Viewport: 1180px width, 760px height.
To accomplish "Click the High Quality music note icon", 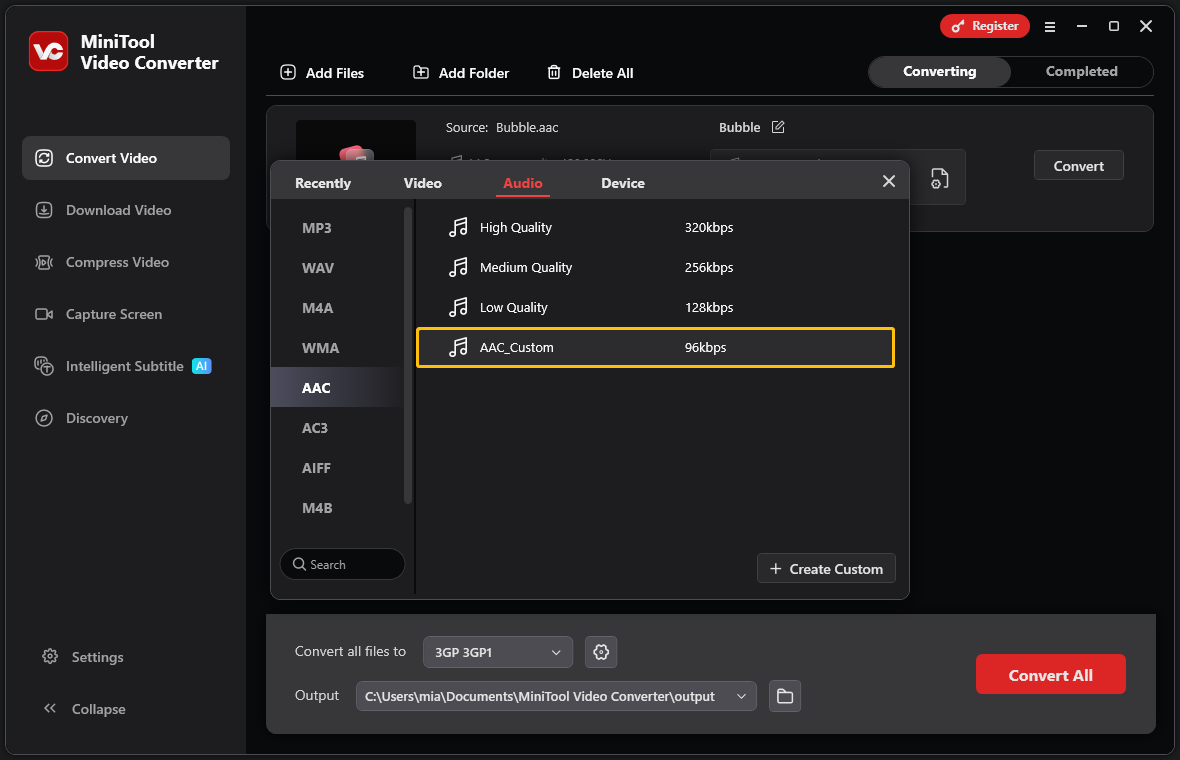I will (x=458, y=227).
